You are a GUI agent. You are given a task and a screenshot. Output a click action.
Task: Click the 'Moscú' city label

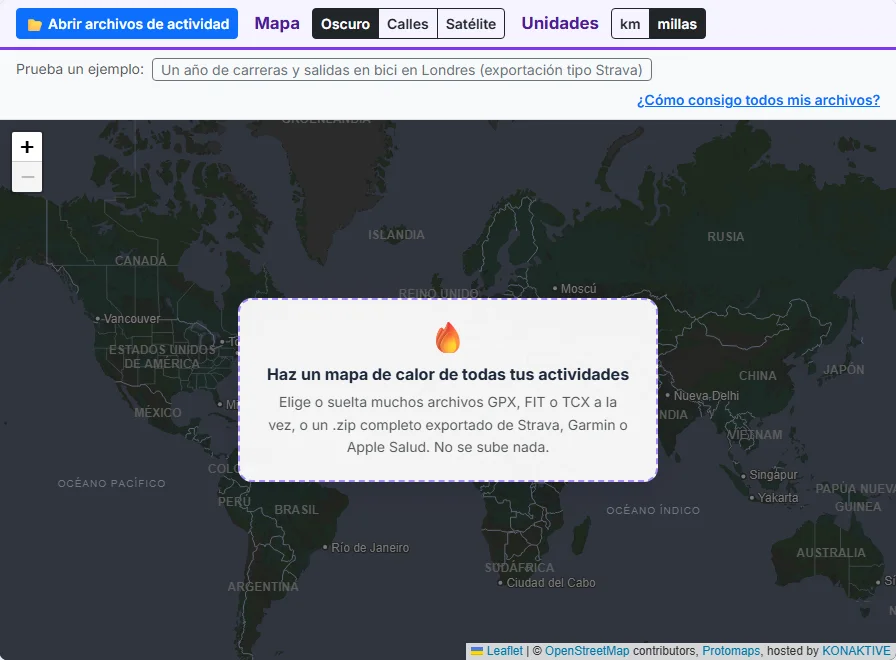[x=578, y=289]
